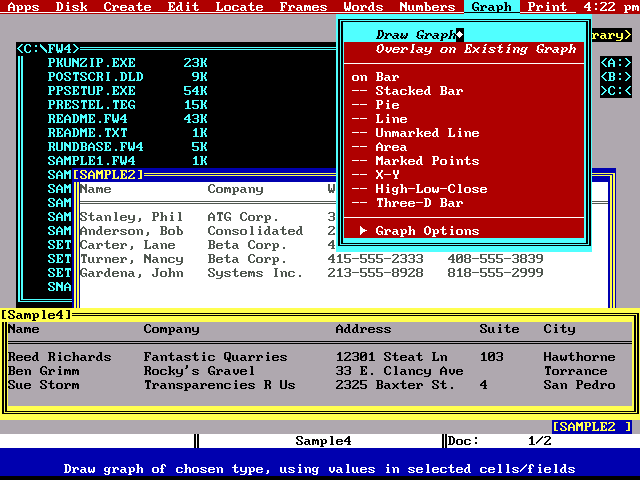Select RUNDBASE.FW4 in the file list
Viewport: 640px width, 480px height.
pyautogui.click(x=96, y=147)
